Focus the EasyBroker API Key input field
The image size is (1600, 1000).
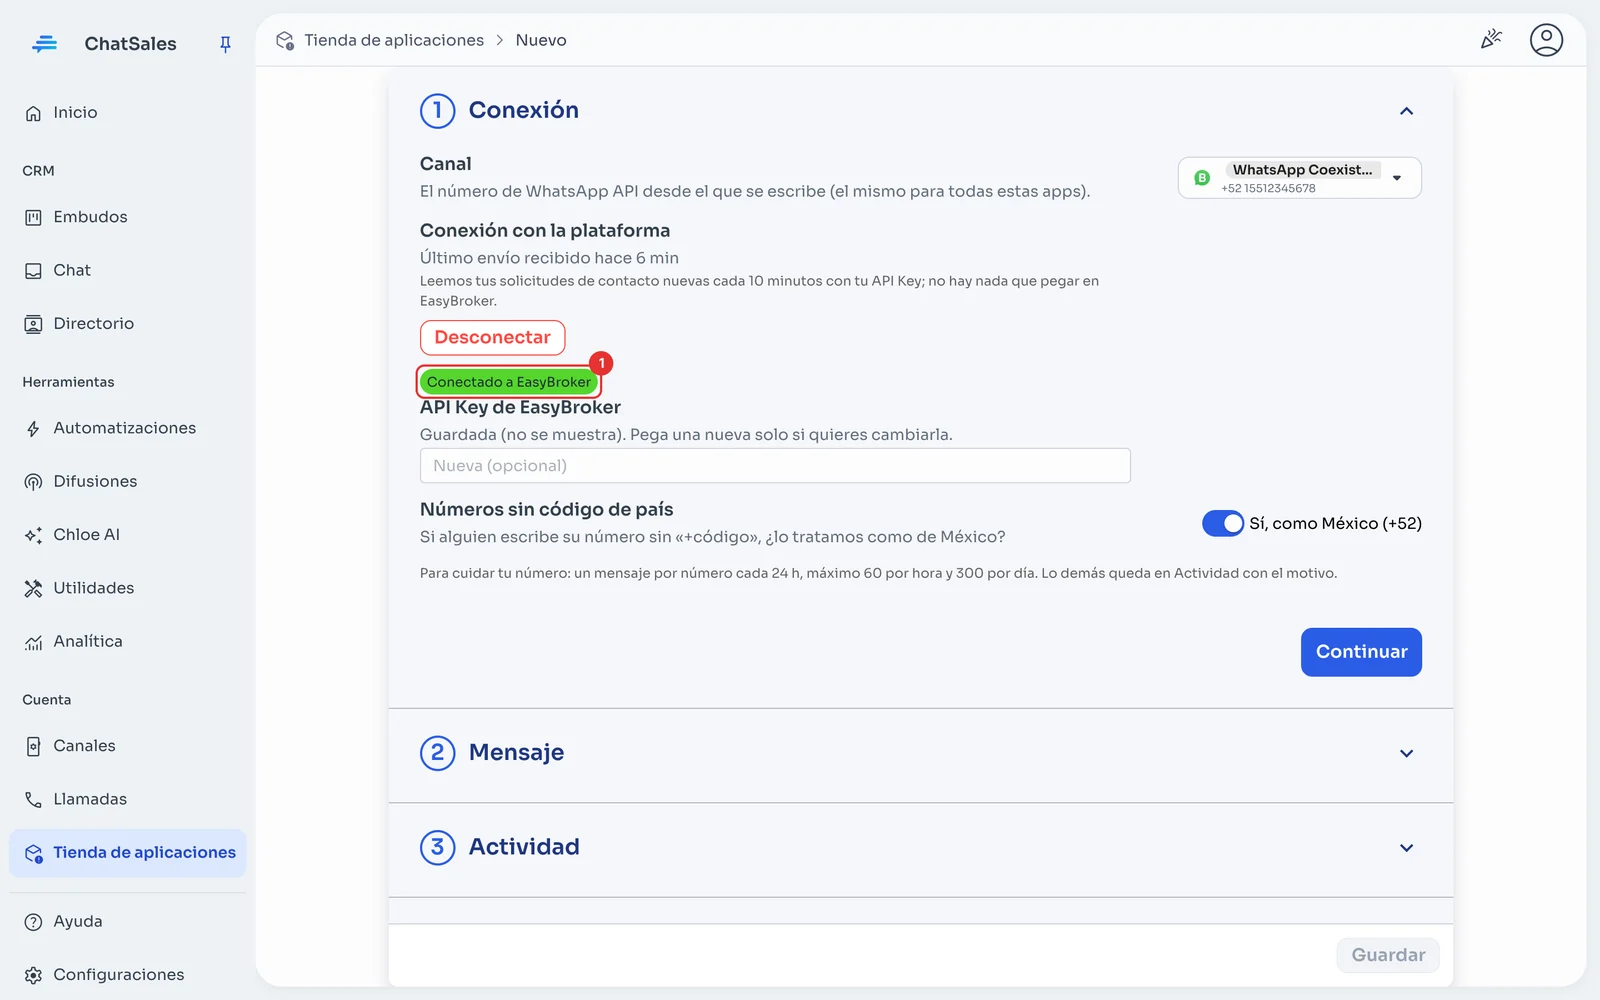point(775,466)
